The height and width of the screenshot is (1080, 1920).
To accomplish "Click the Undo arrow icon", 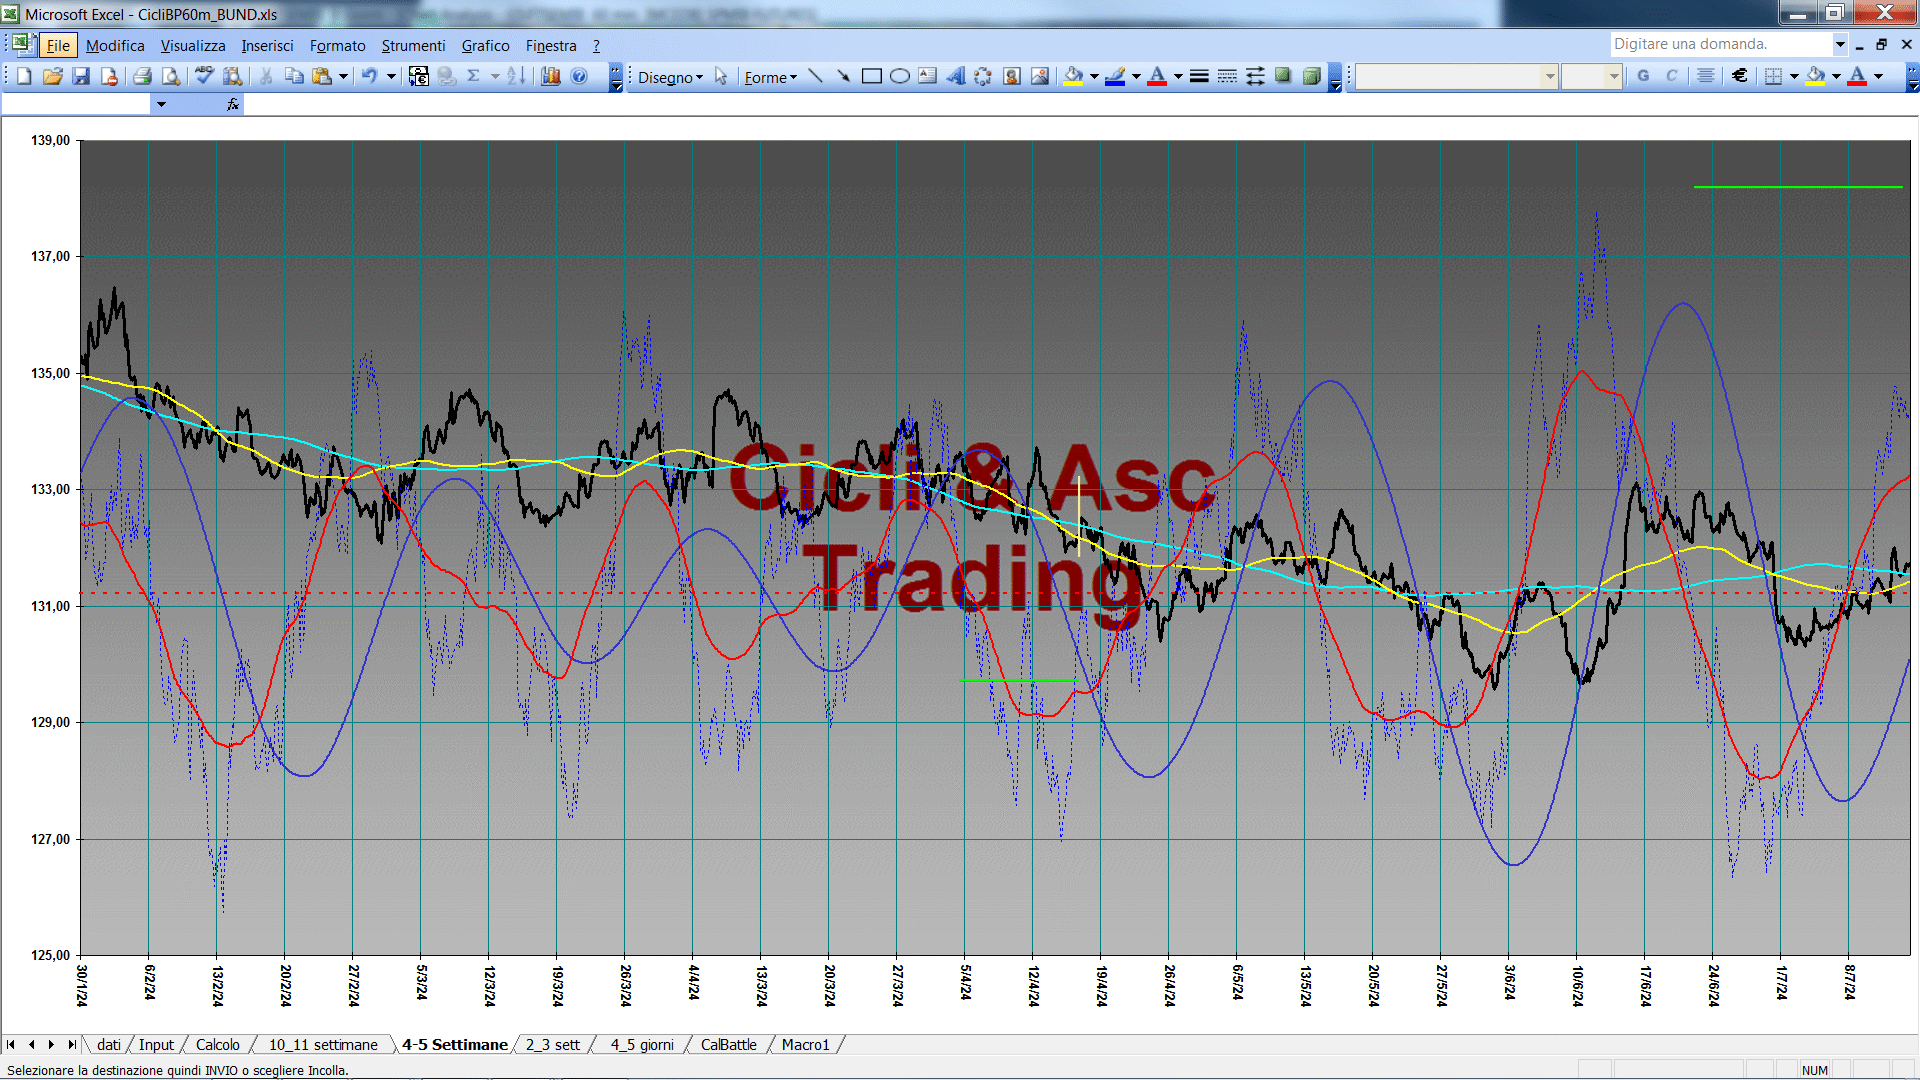I will [x=369, y=76].
